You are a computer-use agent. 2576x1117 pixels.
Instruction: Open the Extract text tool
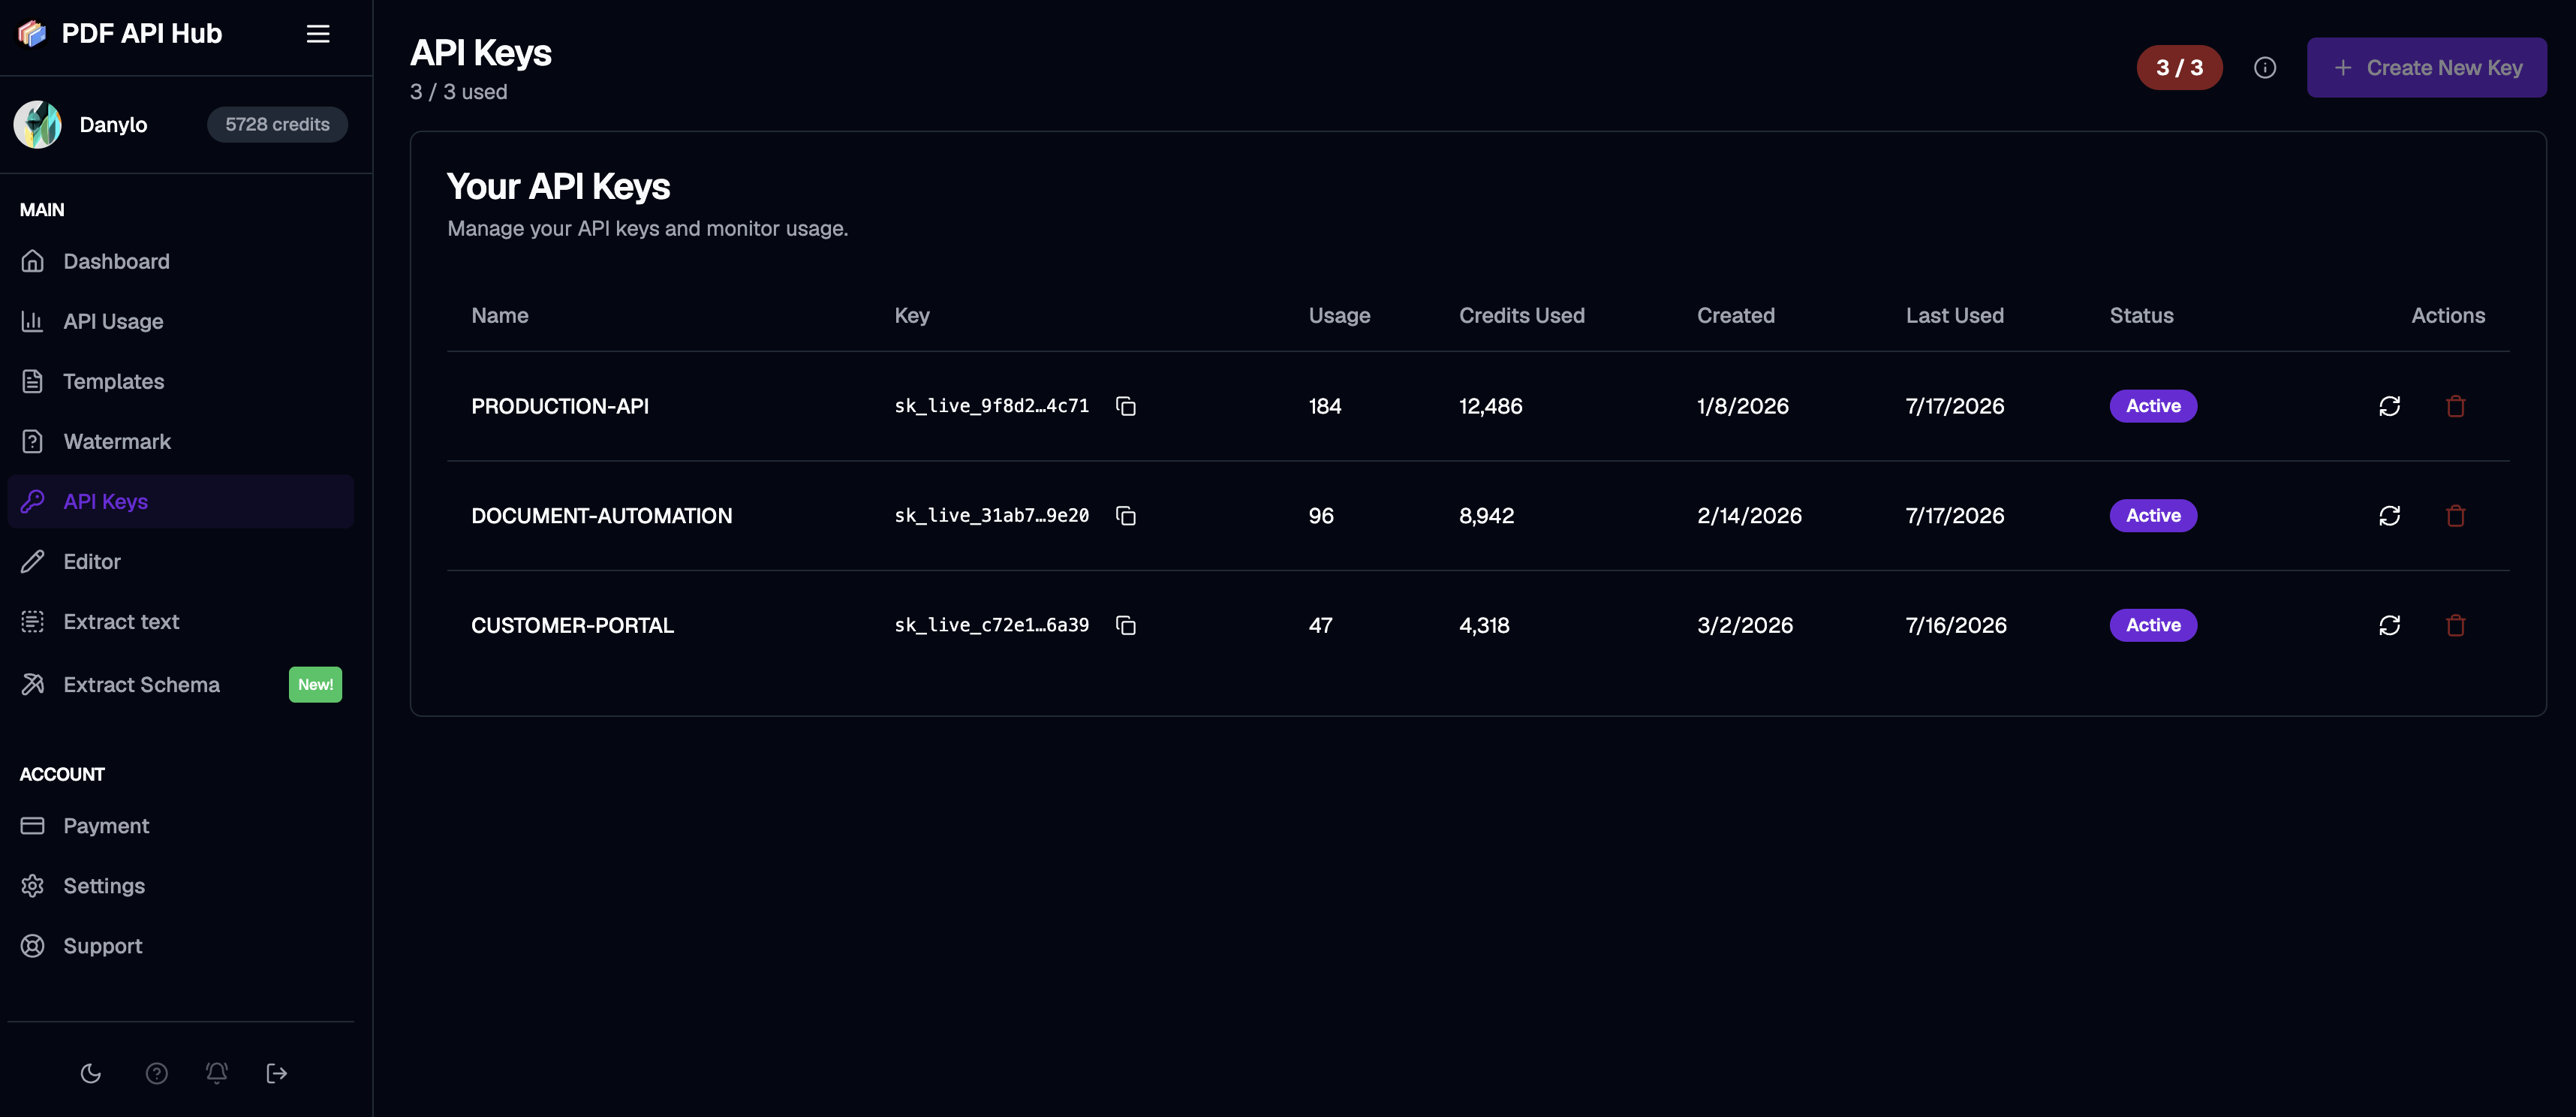(x=180, y=621)
